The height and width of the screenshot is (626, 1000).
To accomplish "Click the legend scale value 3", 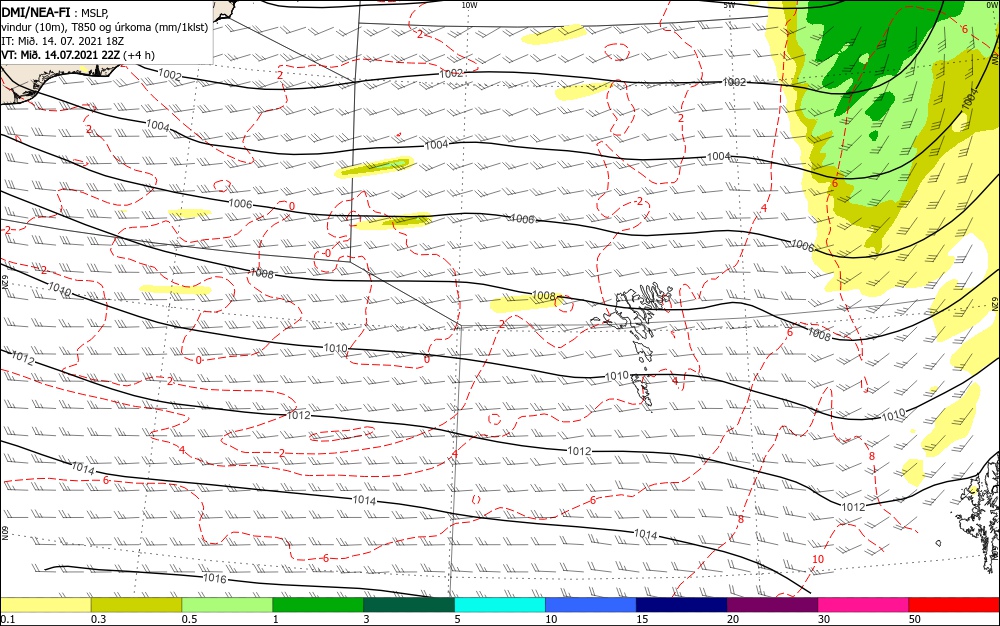I will coord(366,619).
